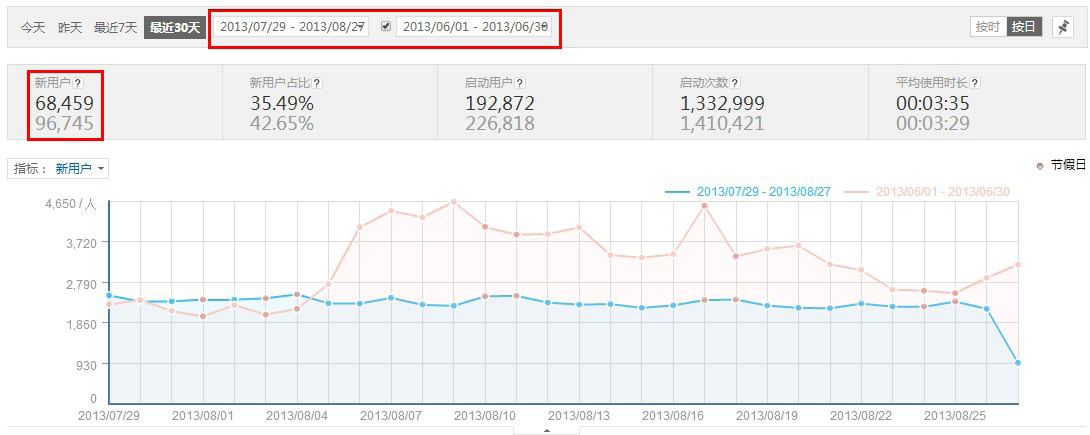Toggle the blue 2013/07/29 - 2013/08/27 legend series
The image size is (1090, 435).
(748, 191)
